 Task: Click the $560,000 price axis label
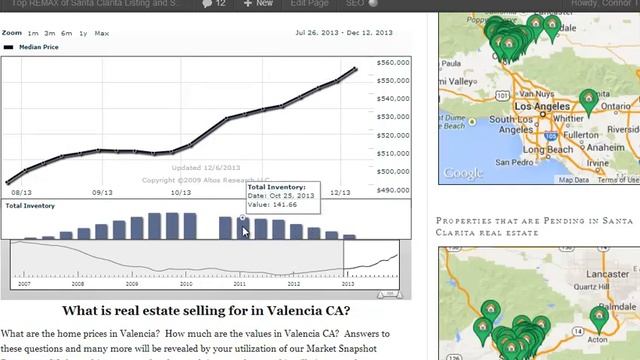(393, 62)
